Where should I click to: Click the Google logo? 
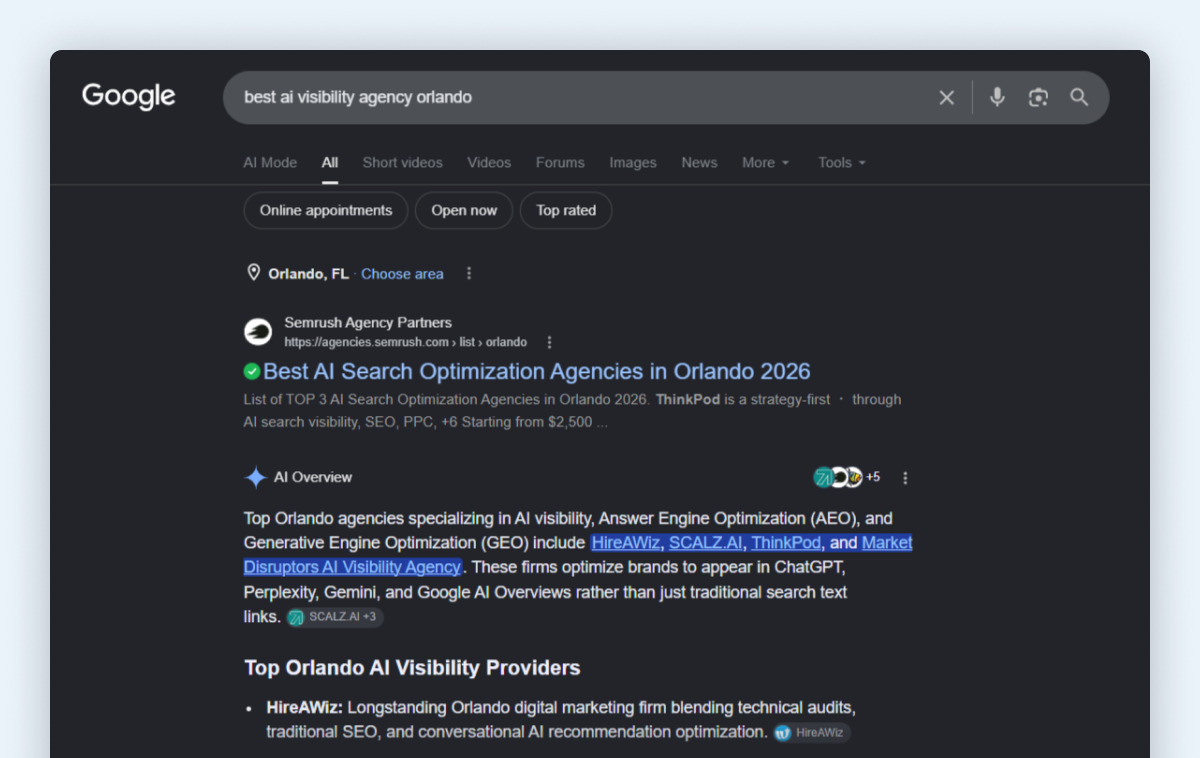click(128, 97)
